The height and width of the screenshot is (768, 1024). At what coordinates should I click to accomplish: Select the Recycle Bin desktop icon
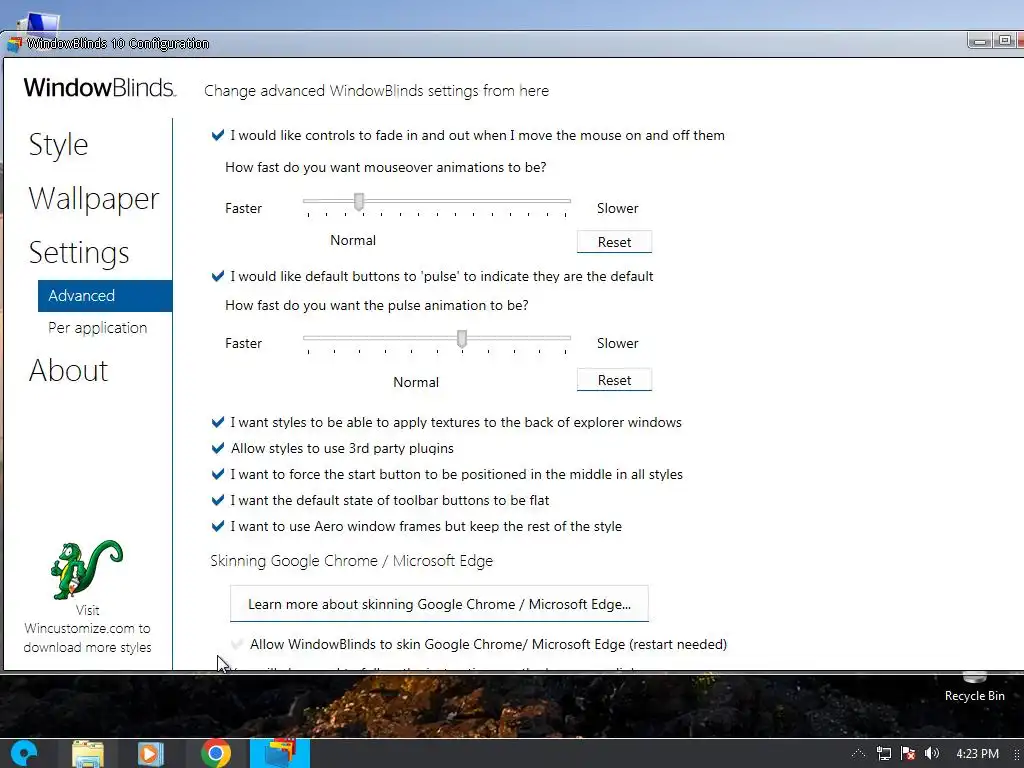[974, 690]
